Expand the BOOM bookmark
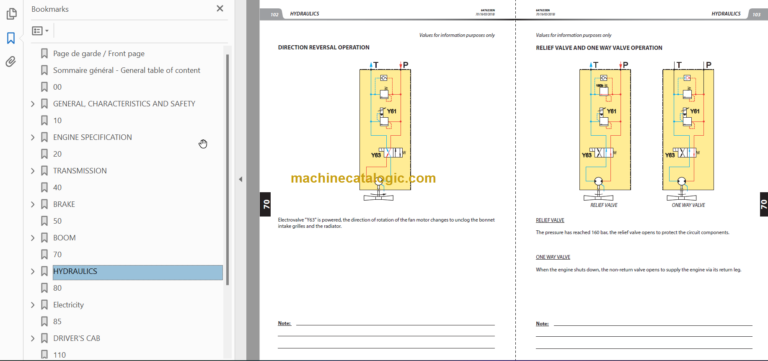Viewport: 768px width, 361px height. pos(33,238)
